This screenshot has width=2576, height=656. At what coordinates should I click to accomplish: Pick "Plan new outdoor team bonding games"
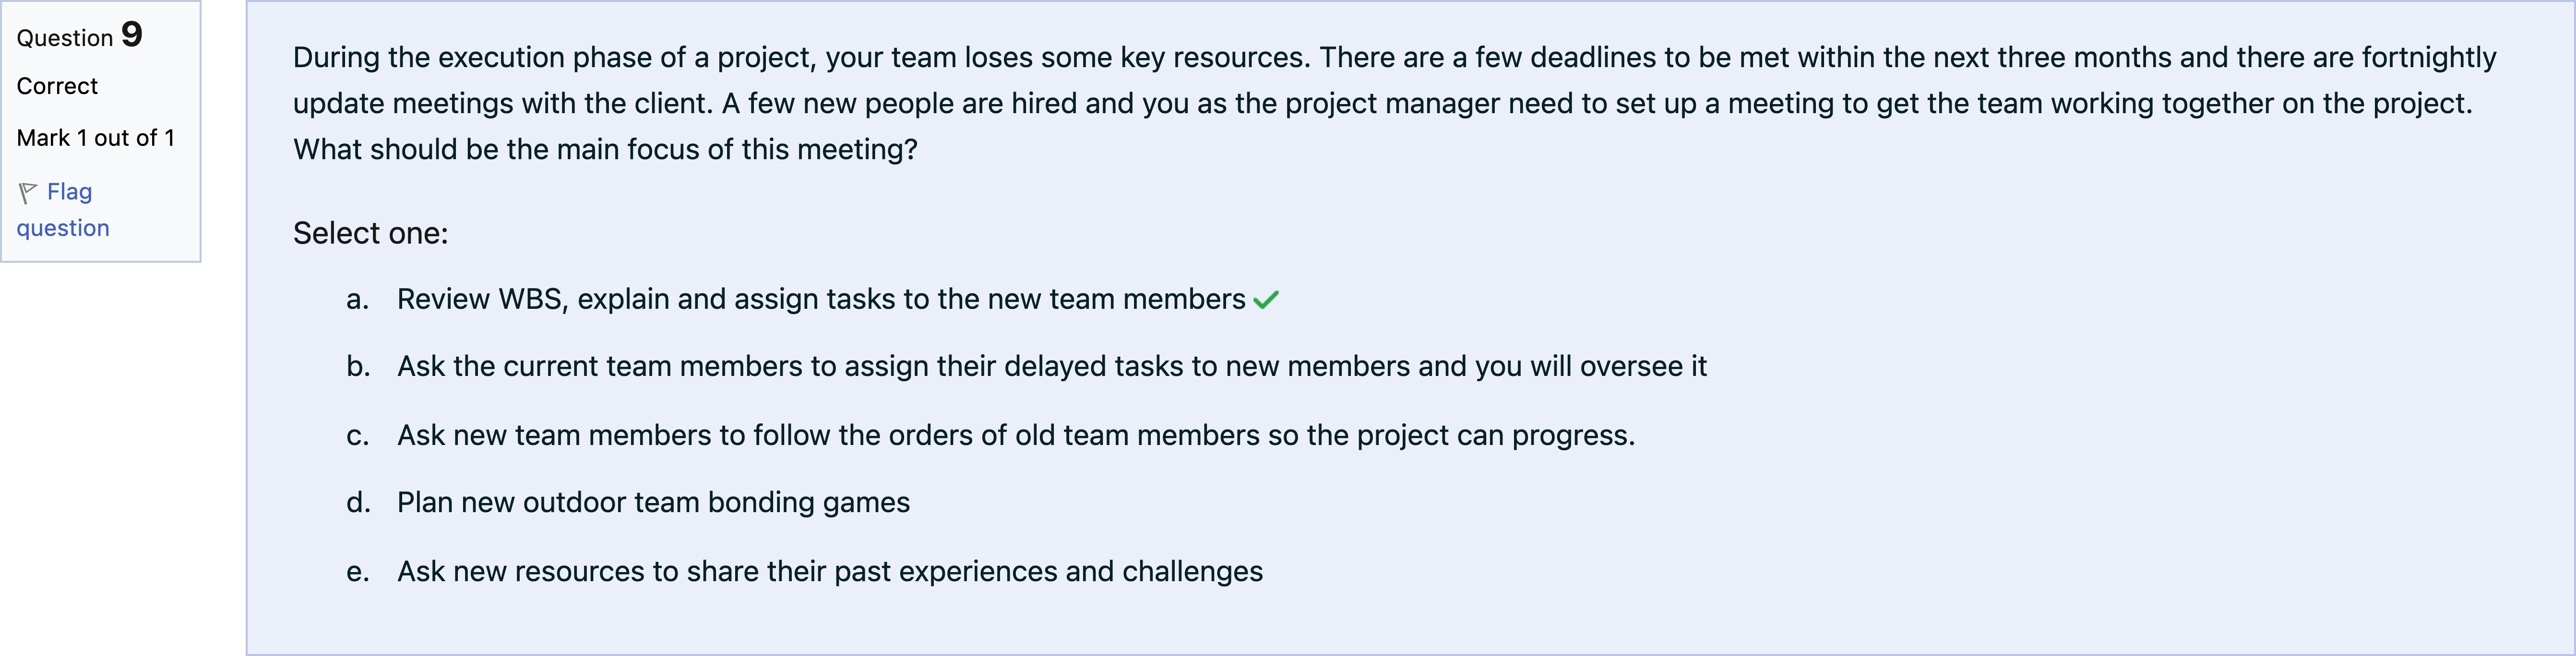click(x=653, y=503)
